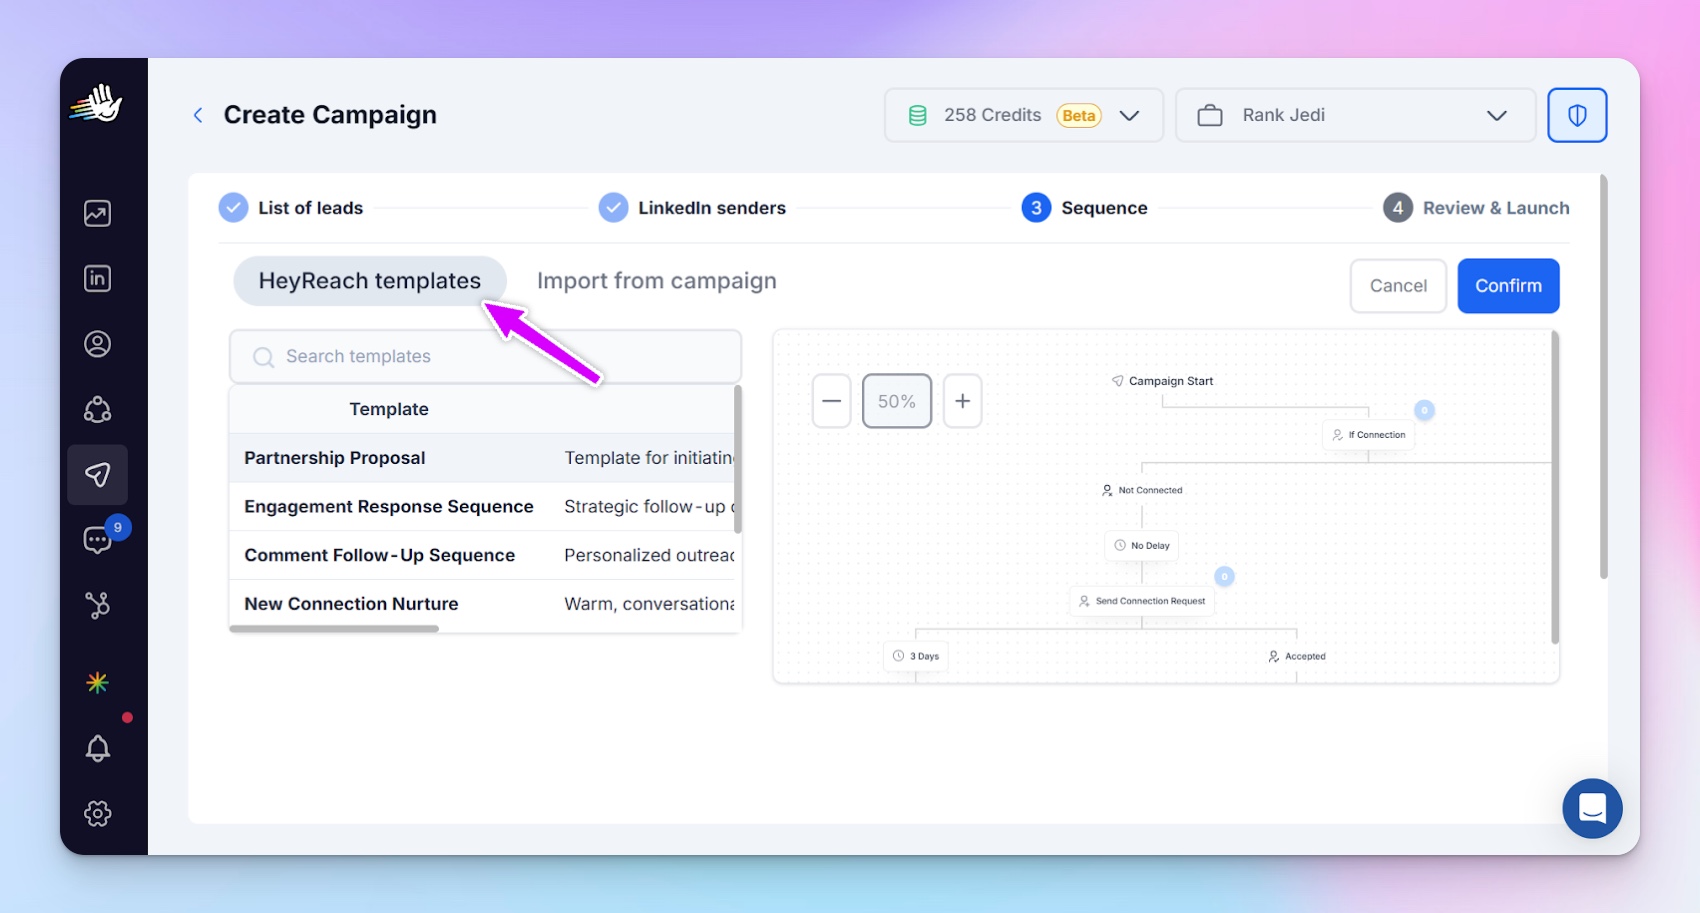The height and width of the screenshot is (913, 1700).
Task: Click the green credits coins icon
Action: [x=917, y=116]
